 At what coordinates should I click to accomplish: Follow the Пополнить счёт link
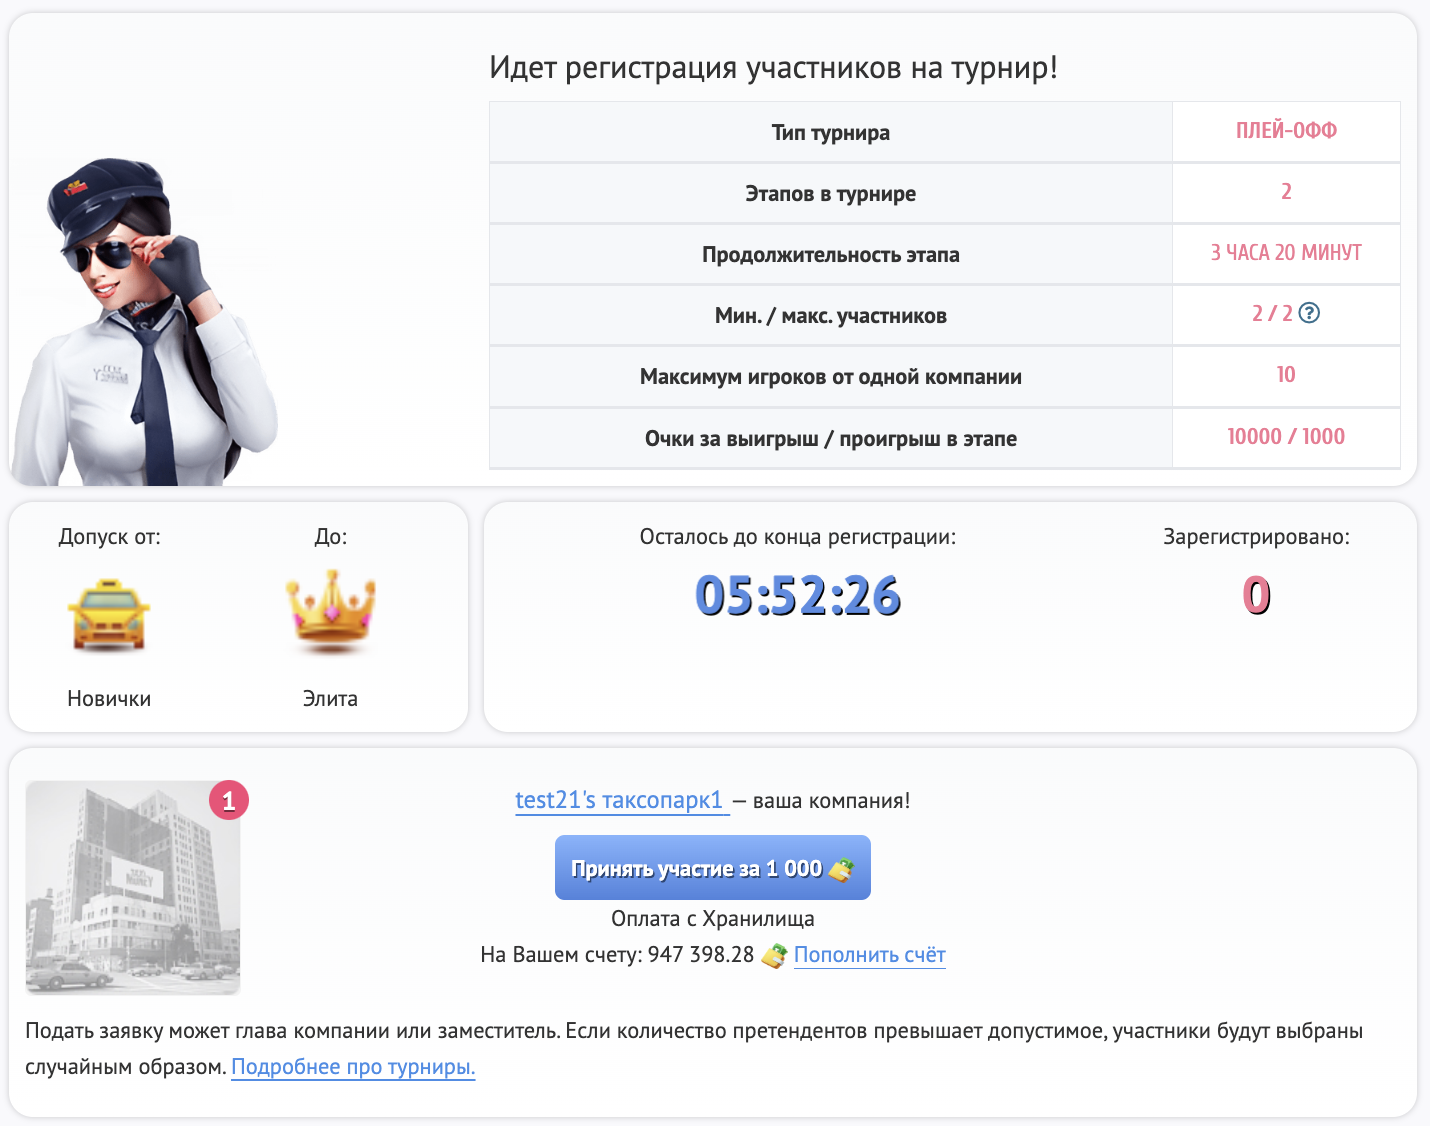coord(869,955)
